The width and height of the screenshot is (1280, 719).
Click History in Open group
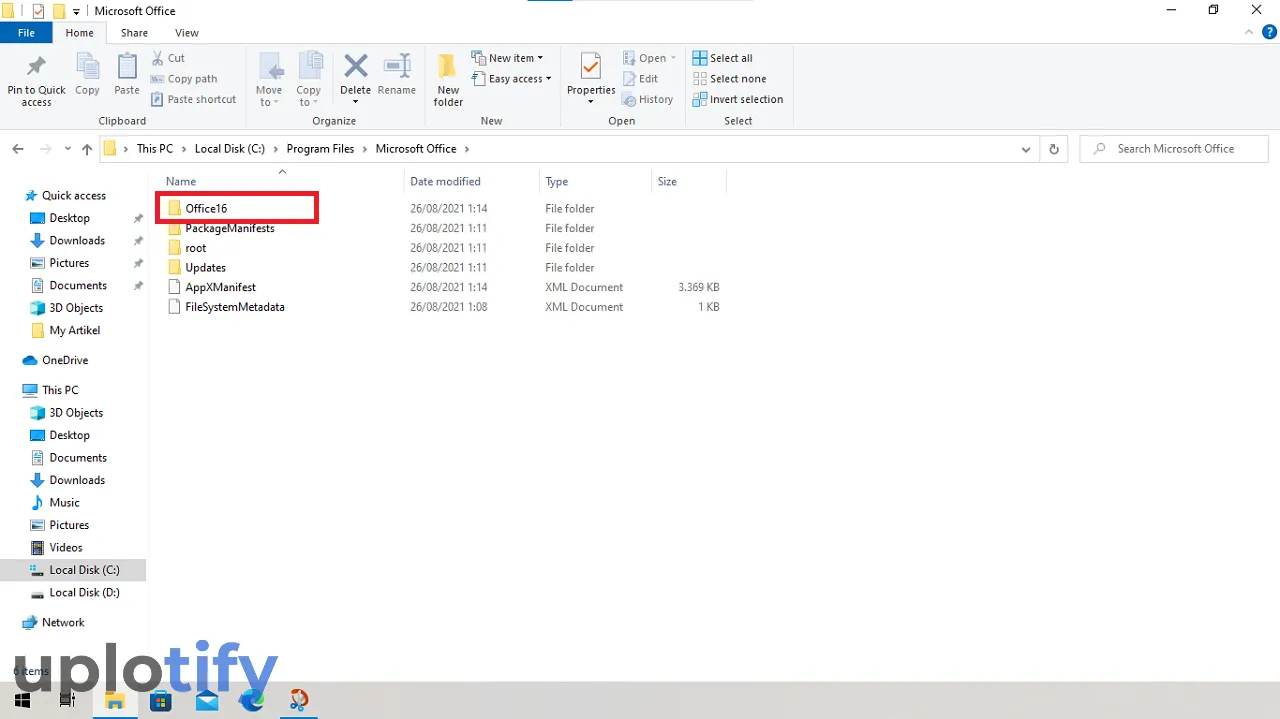point(647,99)
